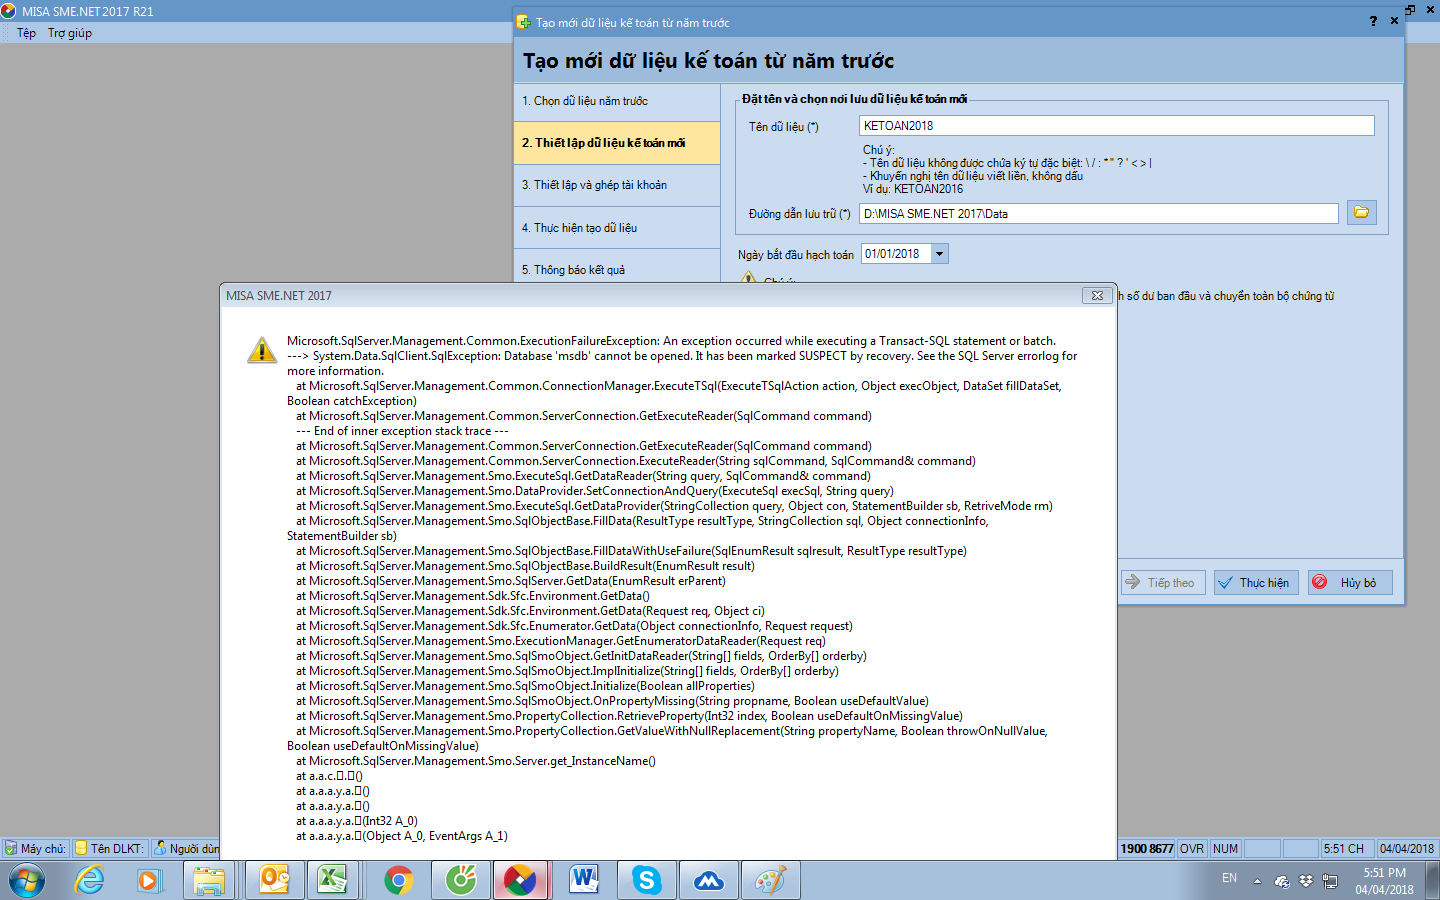Open Skype from taskbar

[646, 881]
